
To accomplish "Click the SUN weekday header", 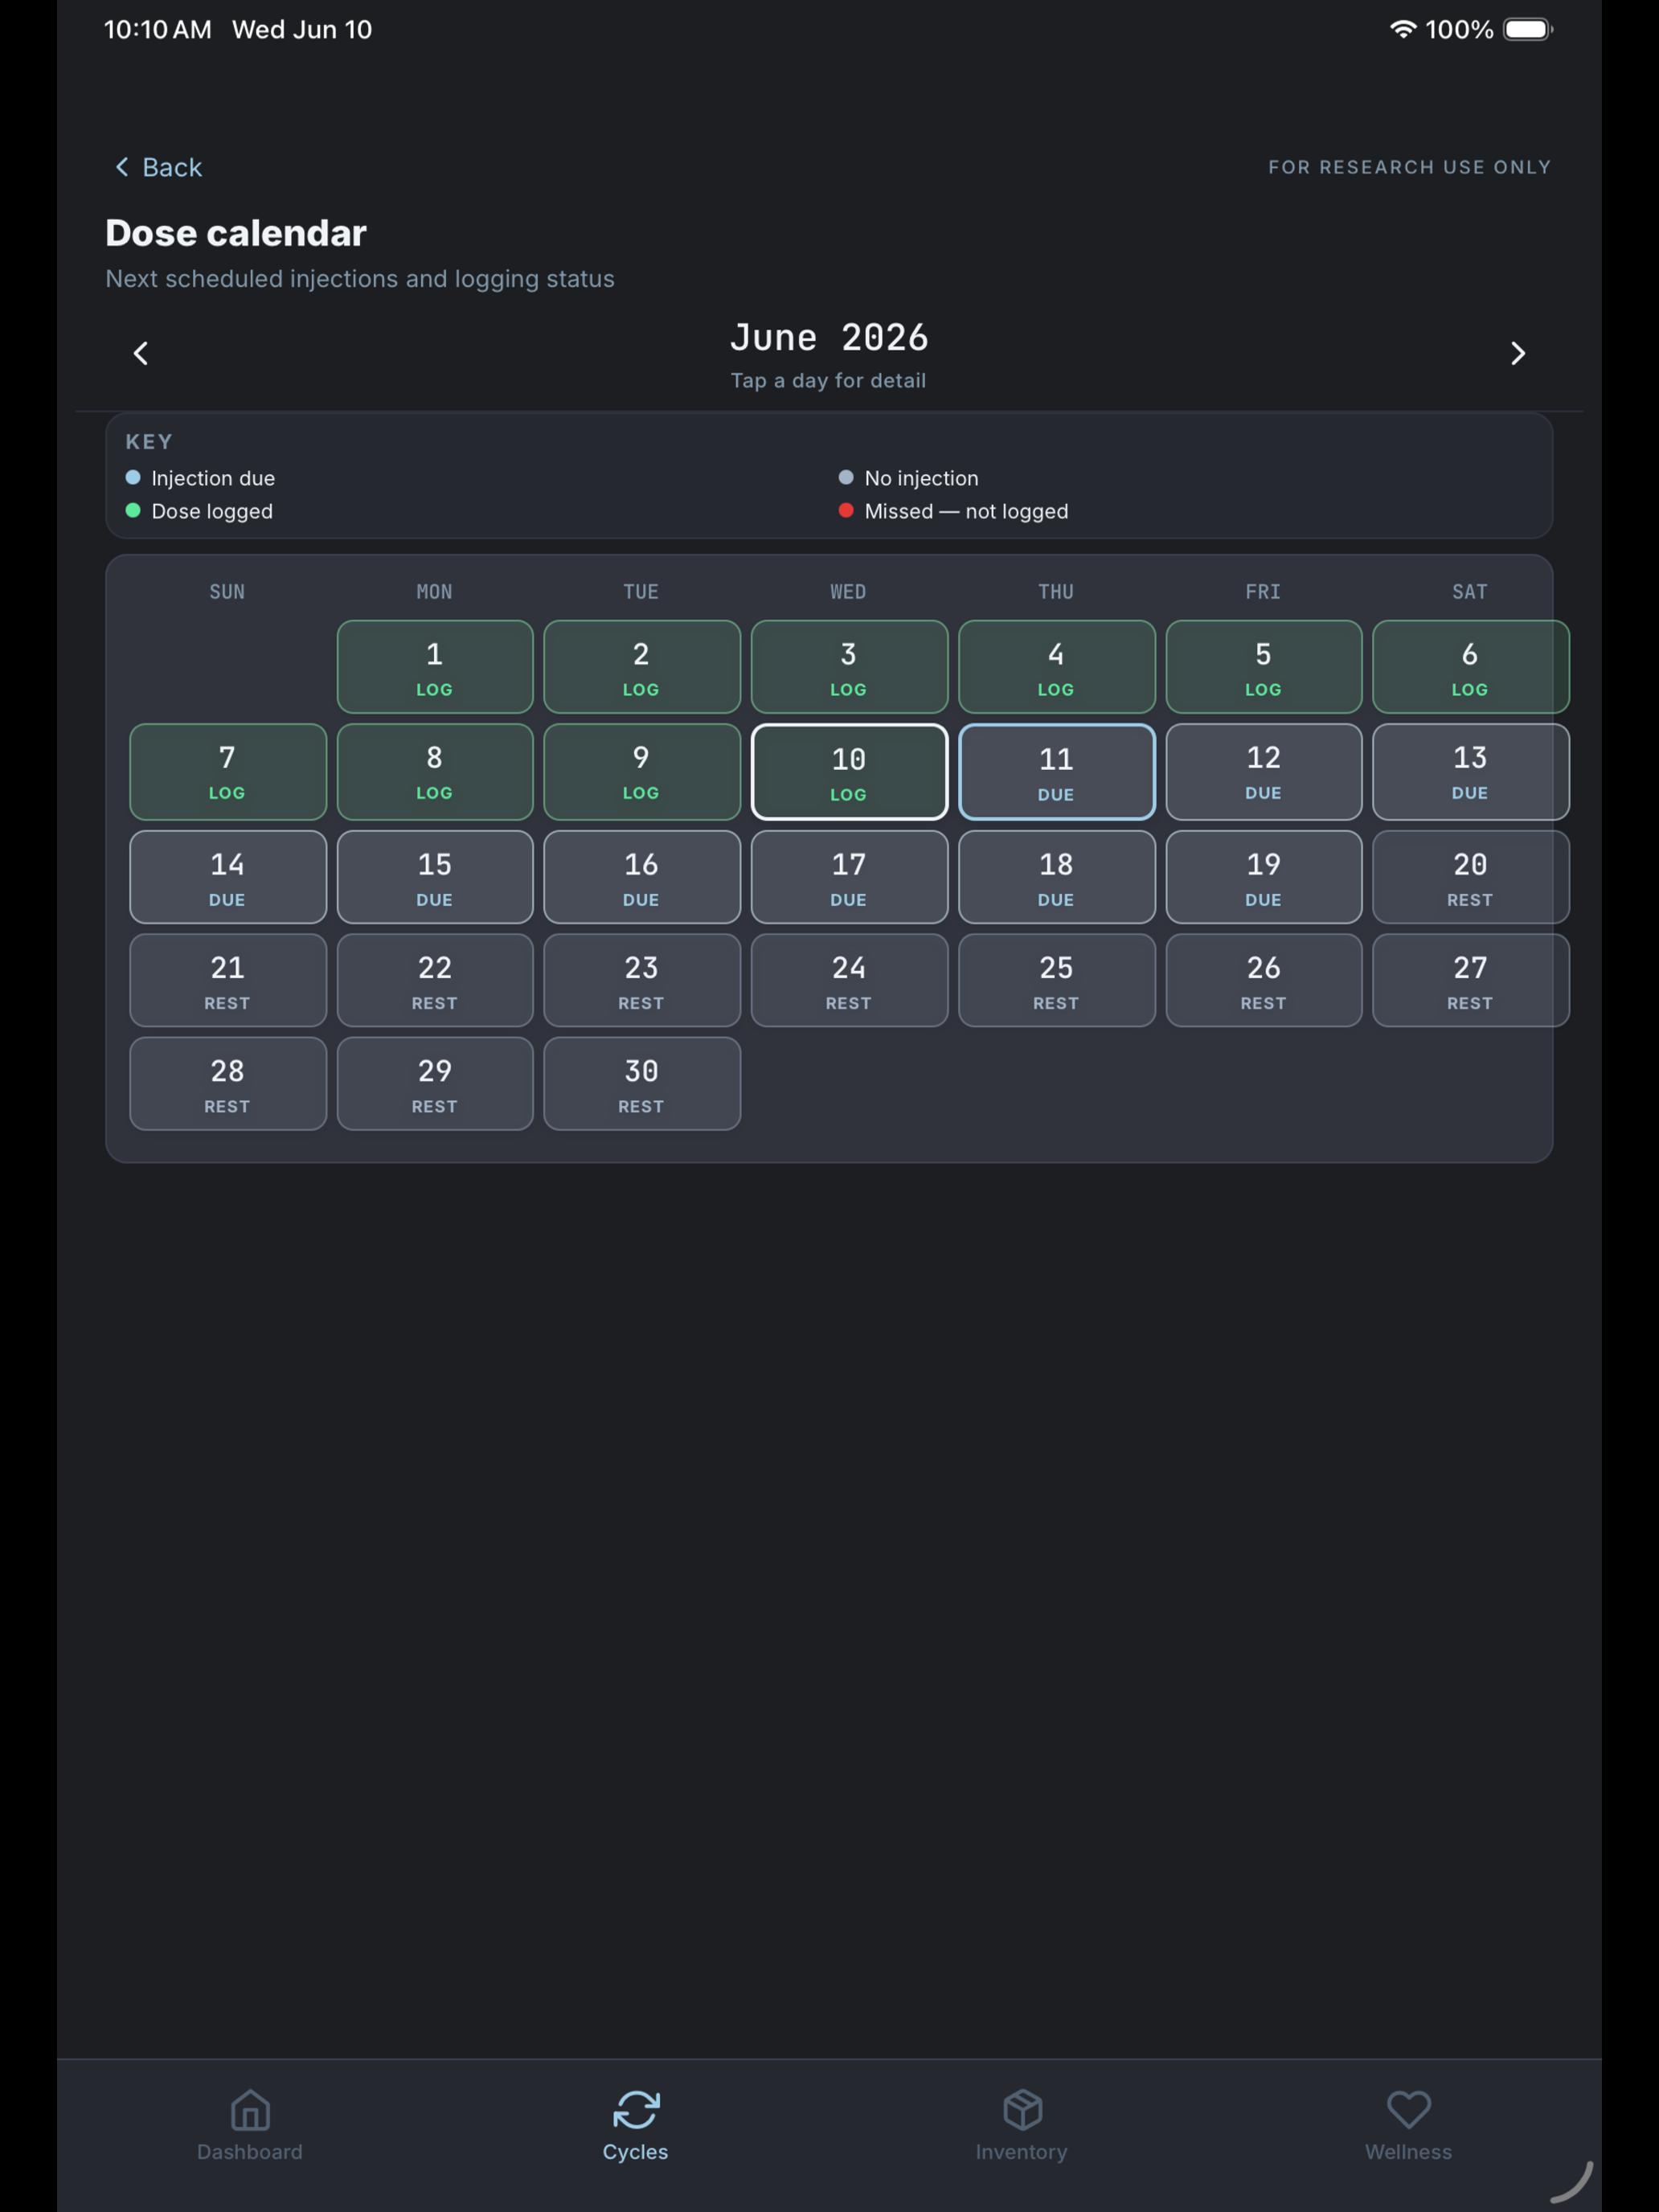I will point(227,592).
